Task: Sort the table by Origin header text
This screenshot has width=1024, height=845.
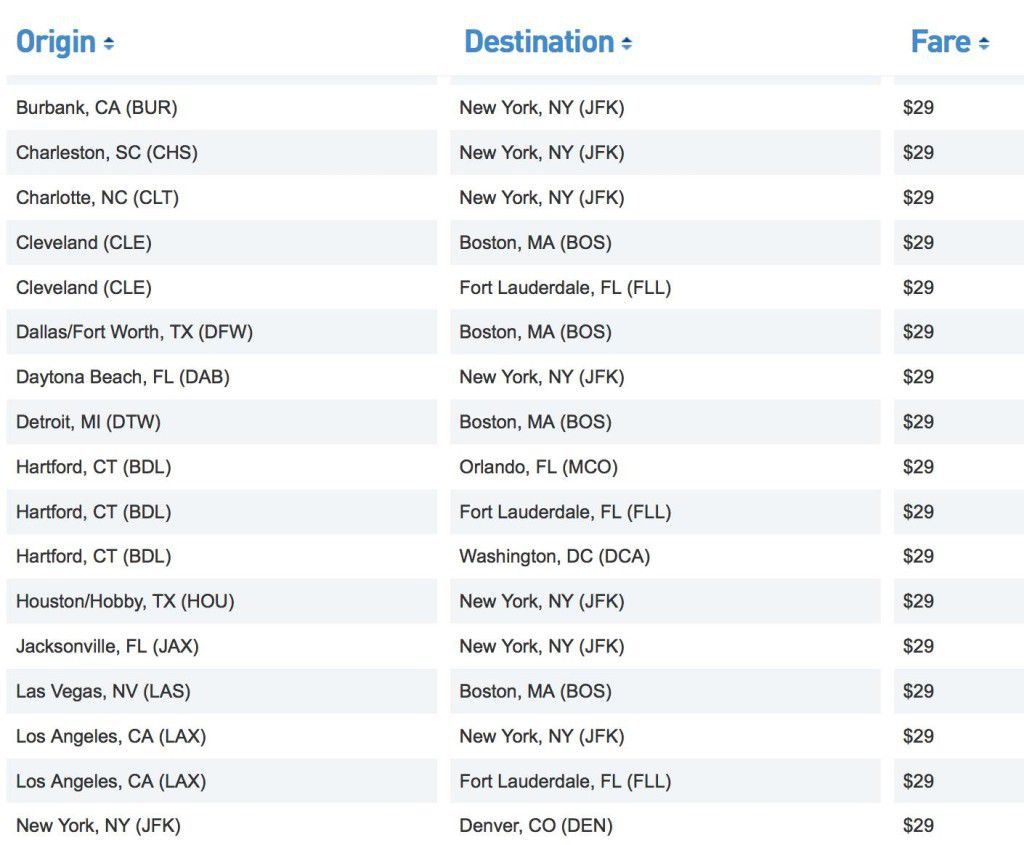Action: click(56, 42)
